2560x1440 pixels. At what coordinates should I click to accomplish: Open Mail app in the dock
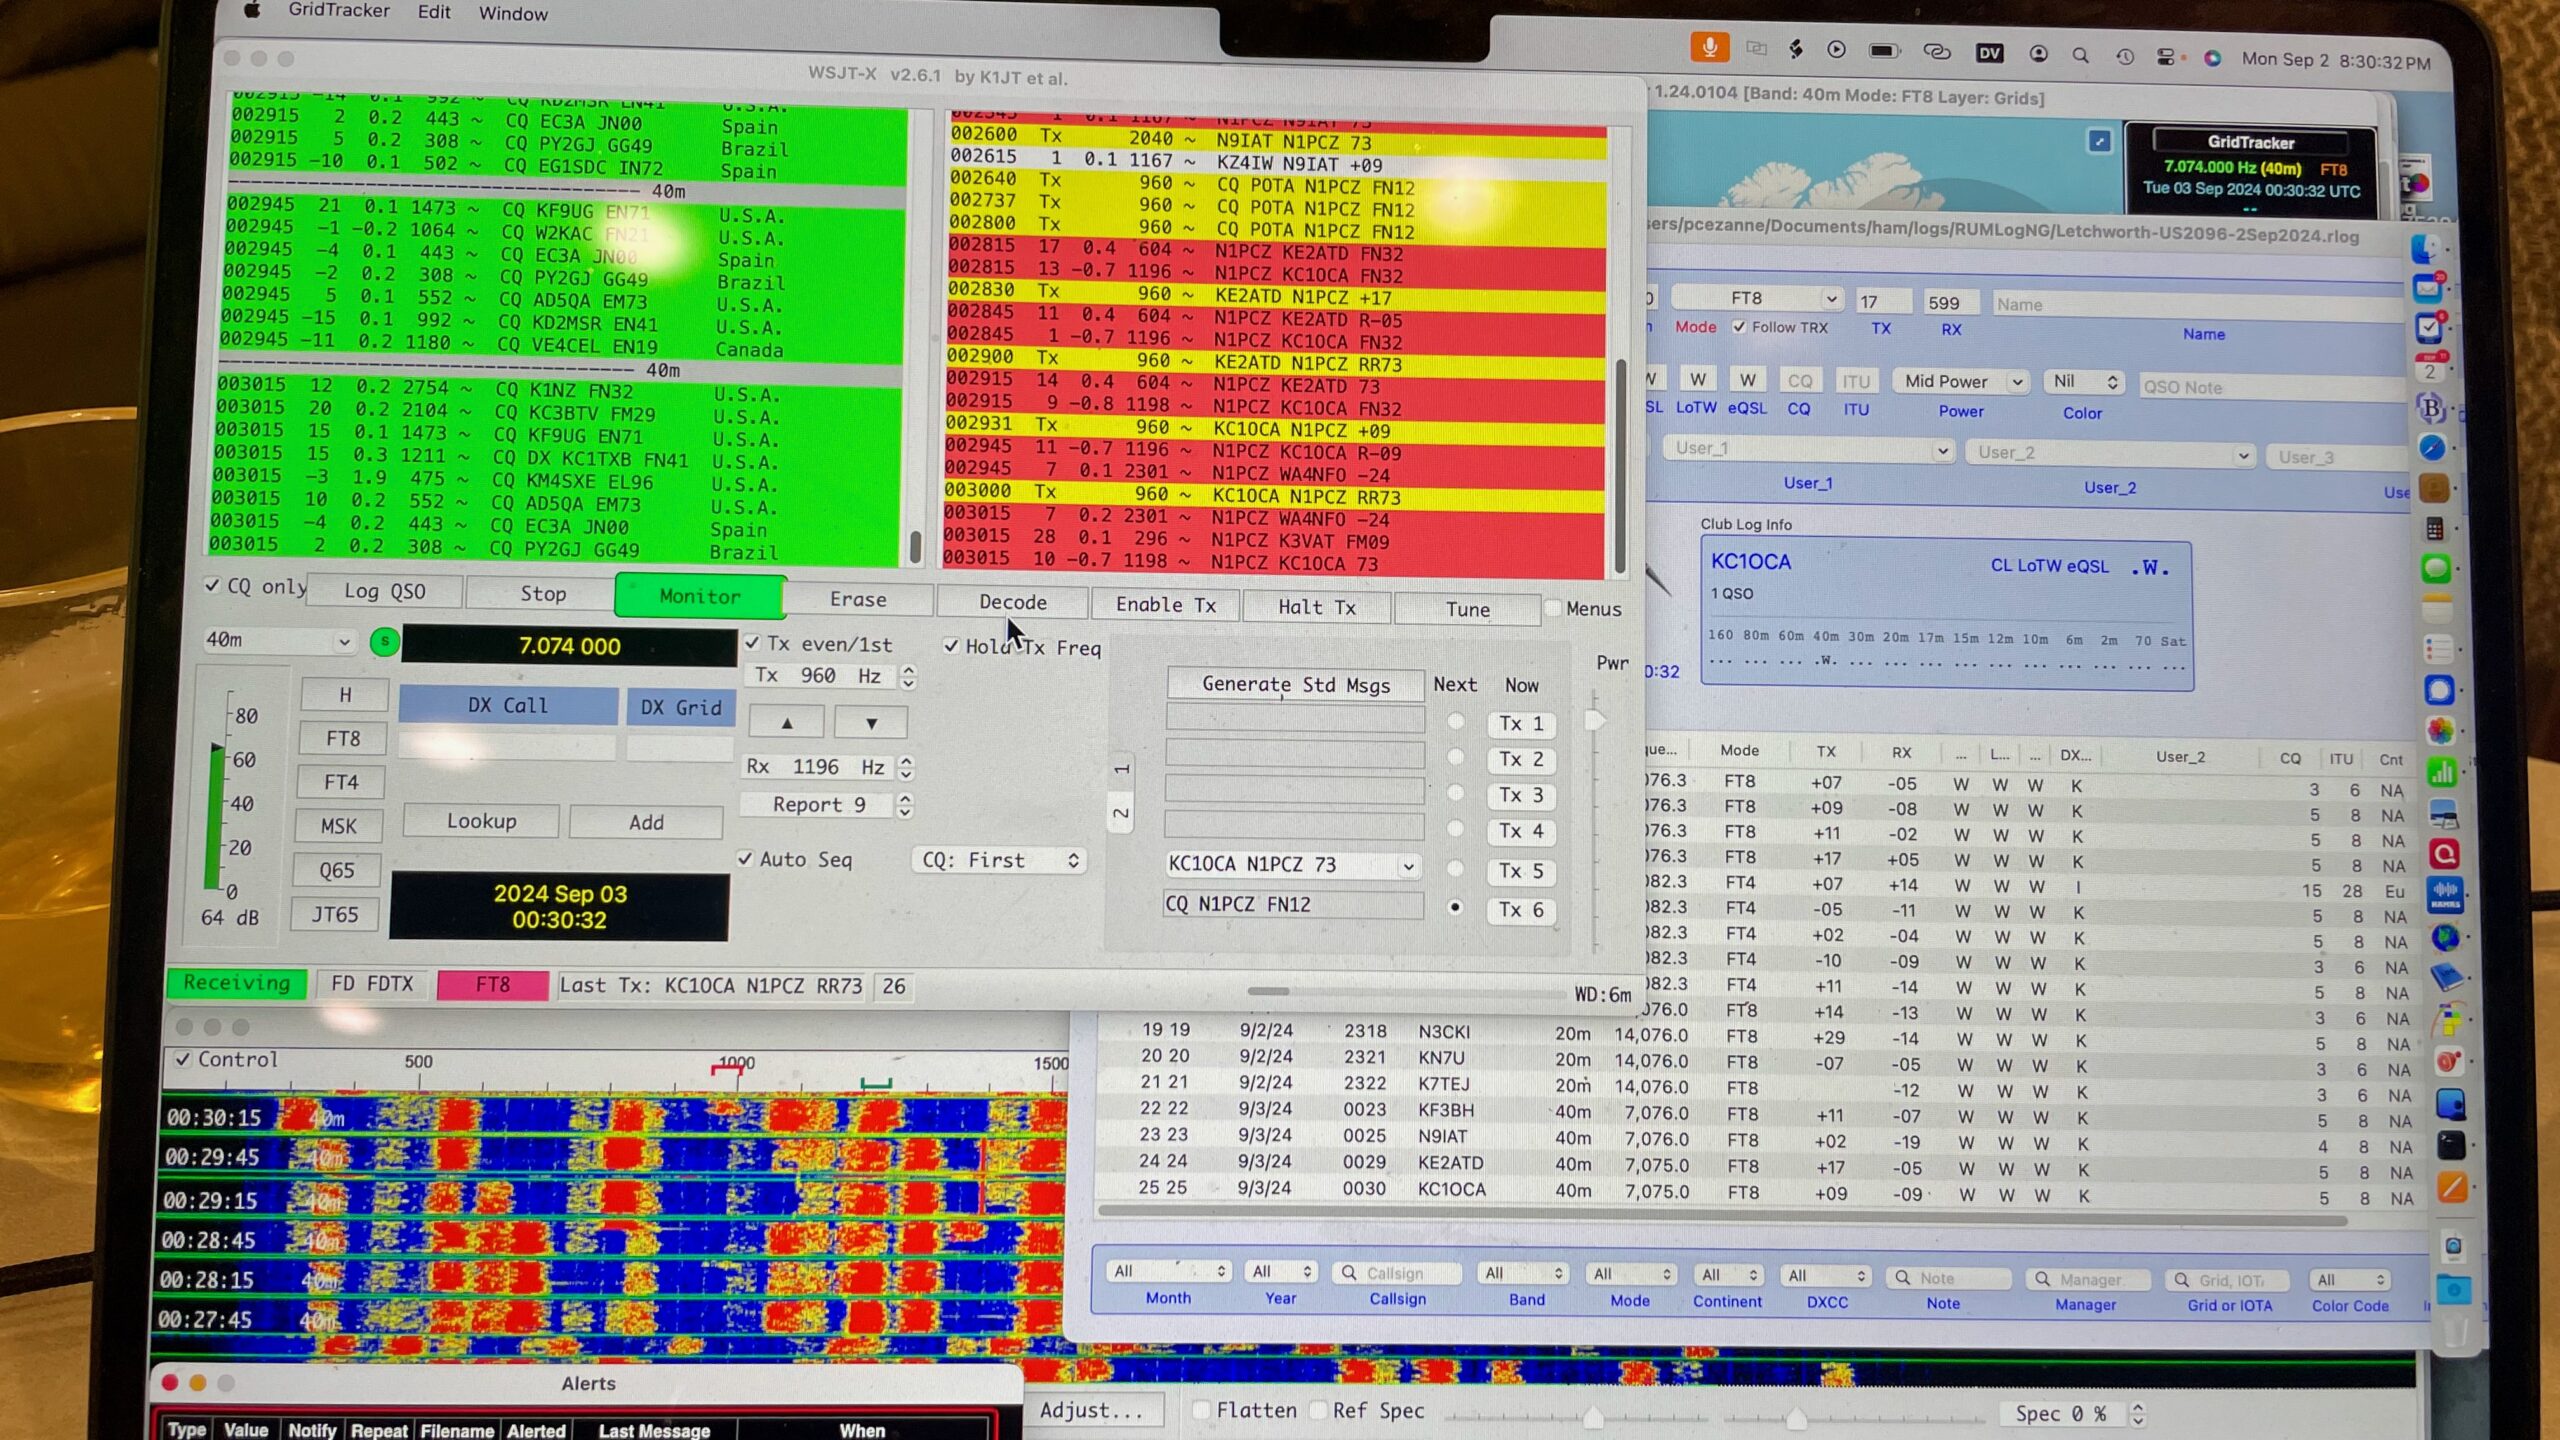click(2428, 288)
